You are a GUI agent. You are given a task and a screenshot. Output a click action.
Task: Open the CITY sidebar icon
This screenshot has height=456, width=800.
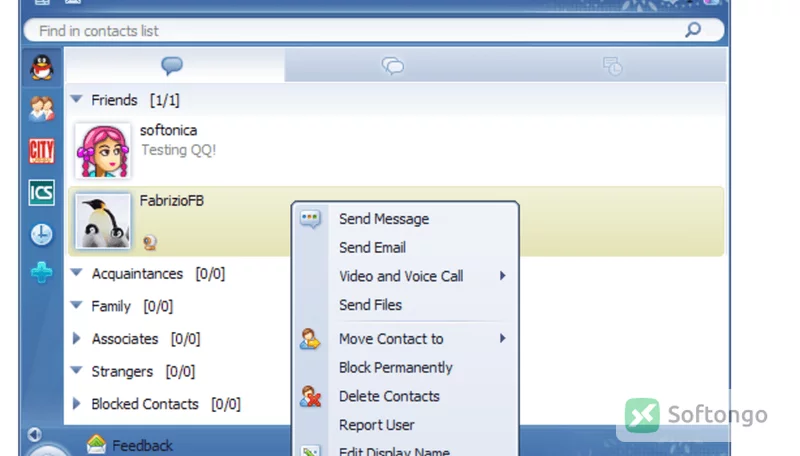tap(42, 151)
